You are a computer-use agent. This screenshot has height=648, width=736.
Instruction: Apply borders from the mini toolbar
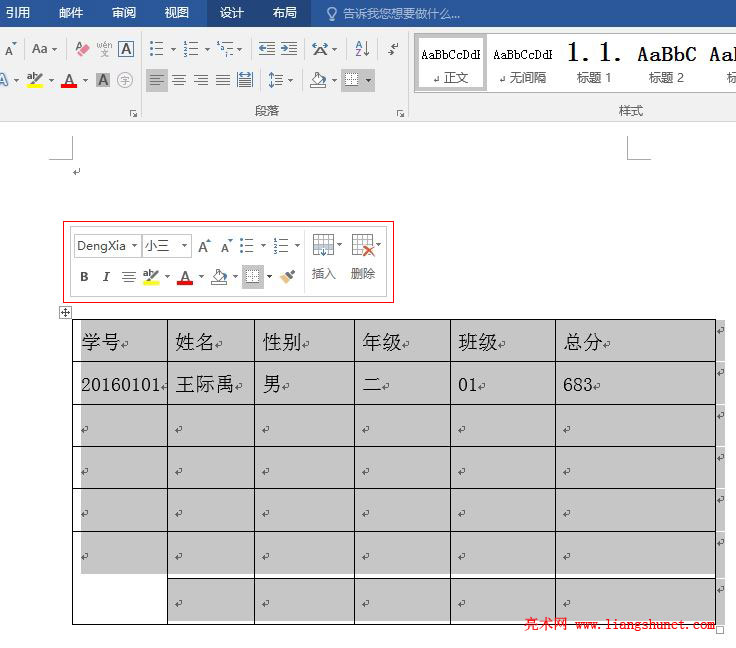(x=253, y=277)
